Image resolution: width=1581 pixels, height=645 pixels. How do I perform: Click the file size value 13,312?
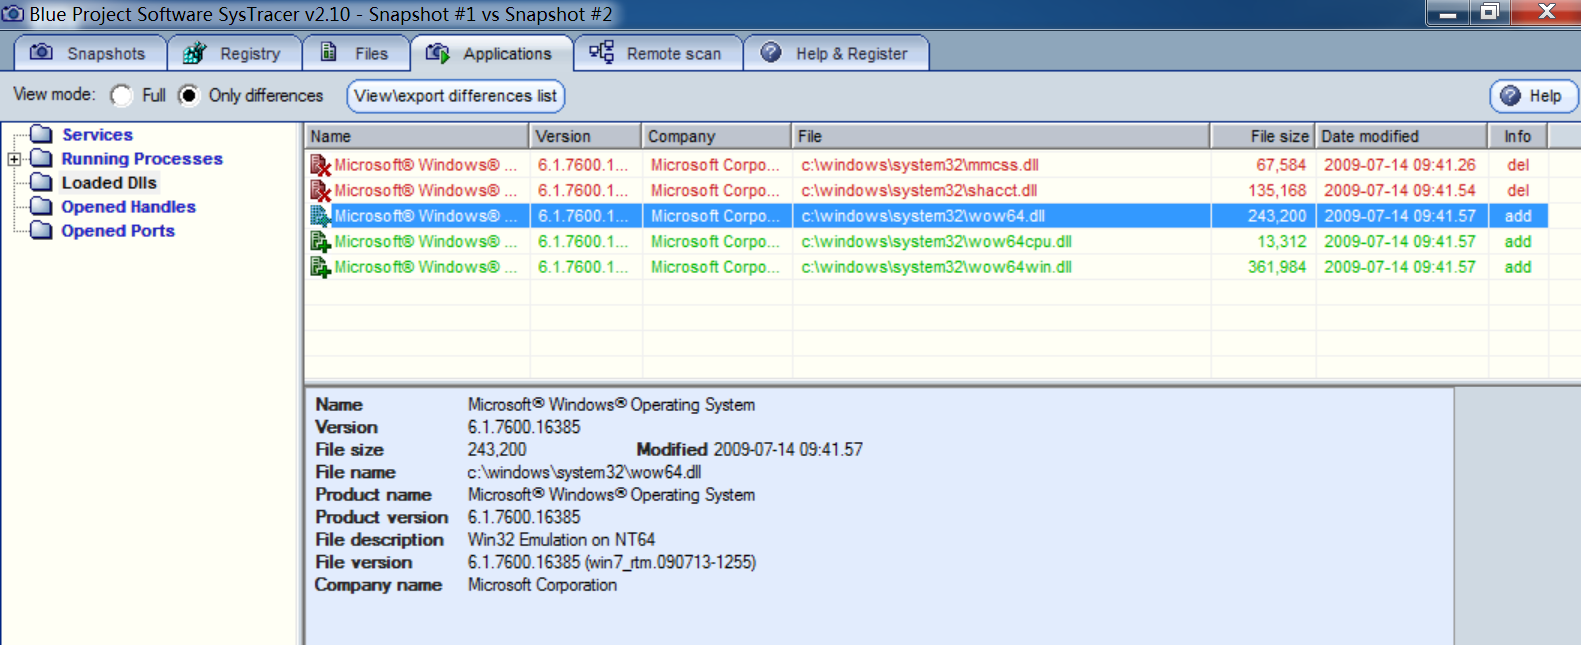click(x=1282, y=241)
